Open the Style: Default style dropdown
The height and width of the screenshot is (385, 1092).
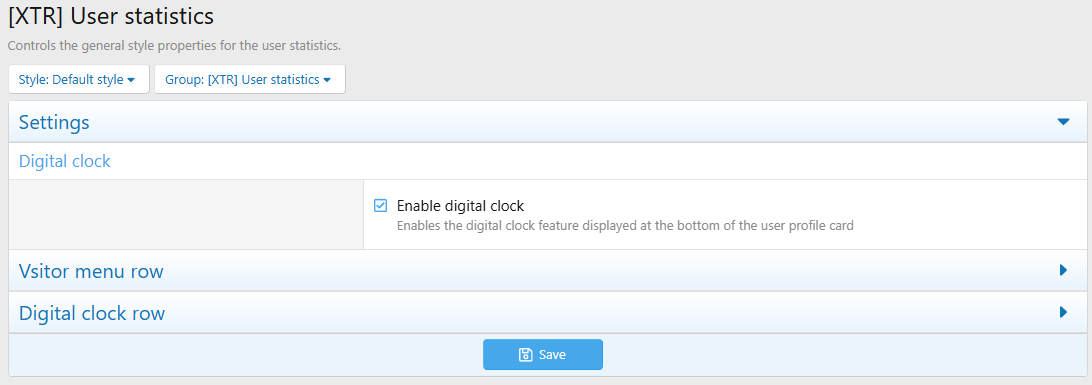[x=79, y=79]
